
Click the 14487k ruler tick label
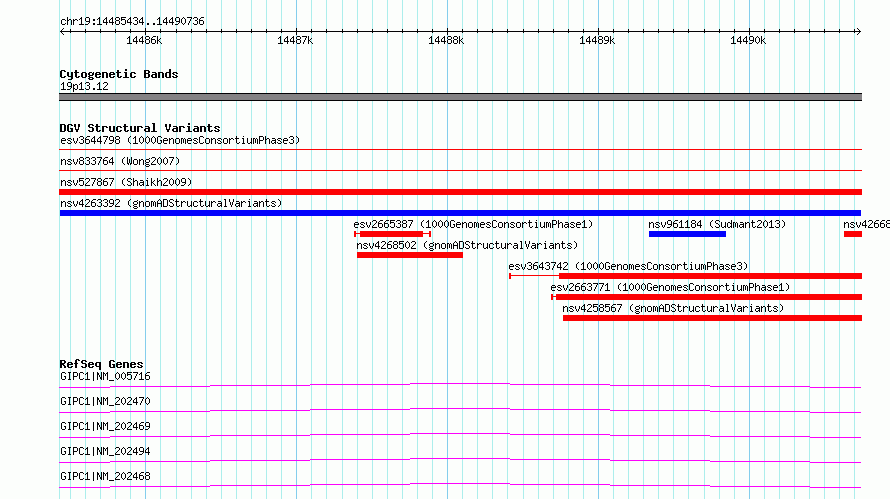295,40
